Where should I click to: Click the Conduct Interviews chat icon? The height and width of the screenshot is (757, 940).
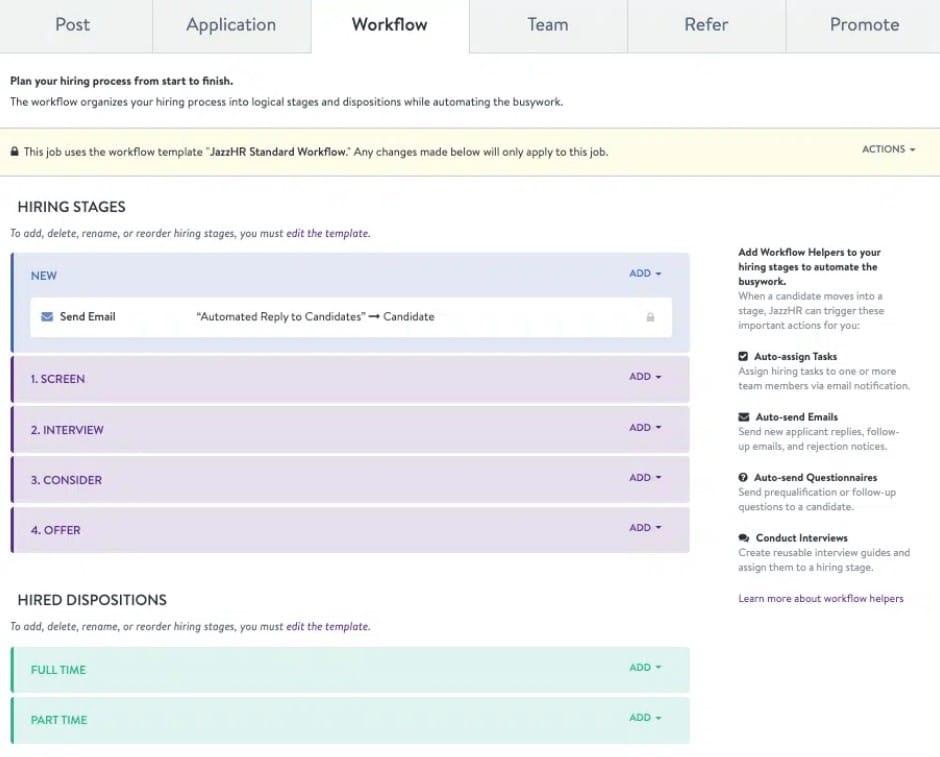click(x=744, y=538)
